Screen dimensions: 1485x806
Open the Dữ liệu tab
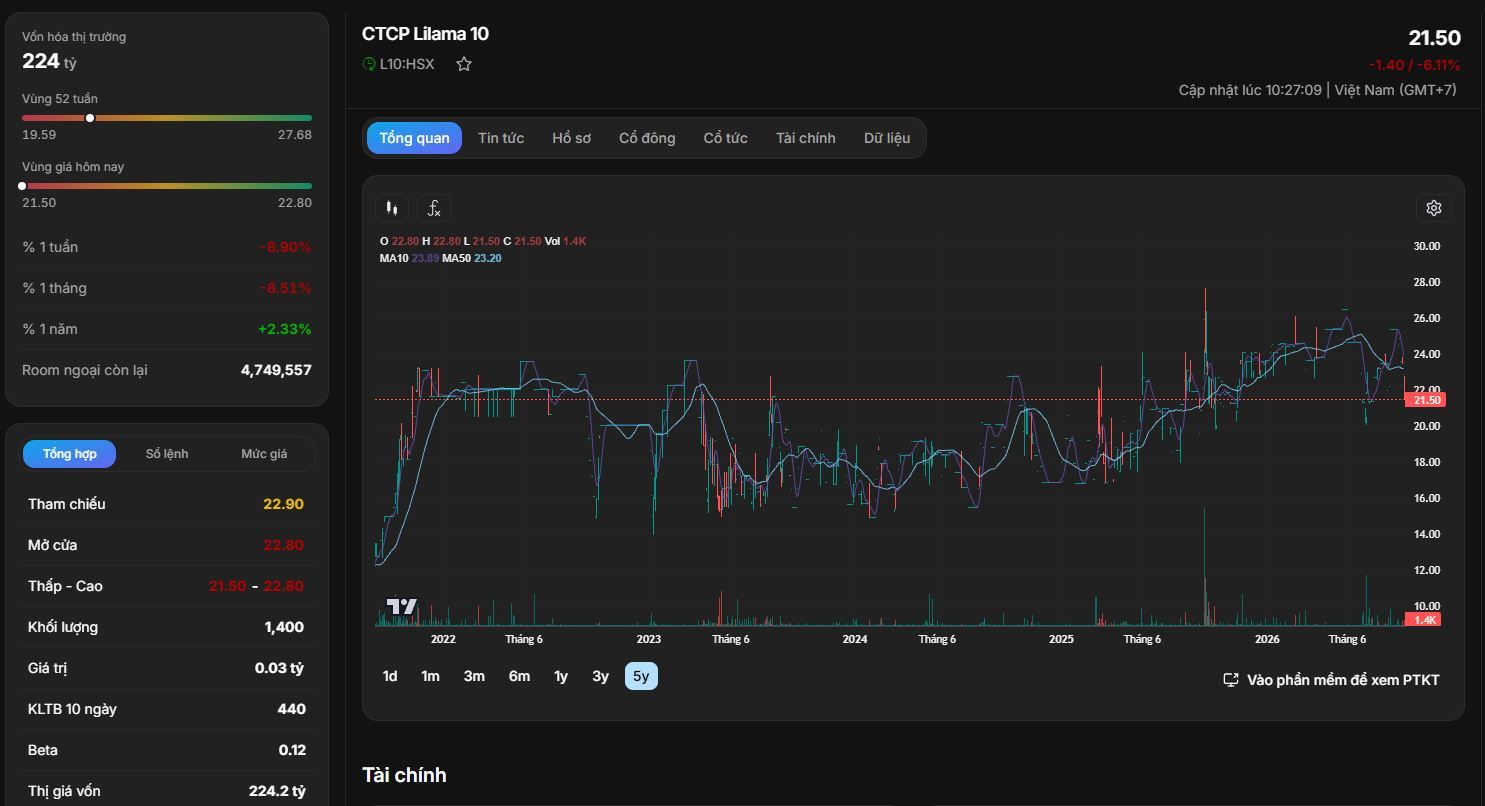887,138
